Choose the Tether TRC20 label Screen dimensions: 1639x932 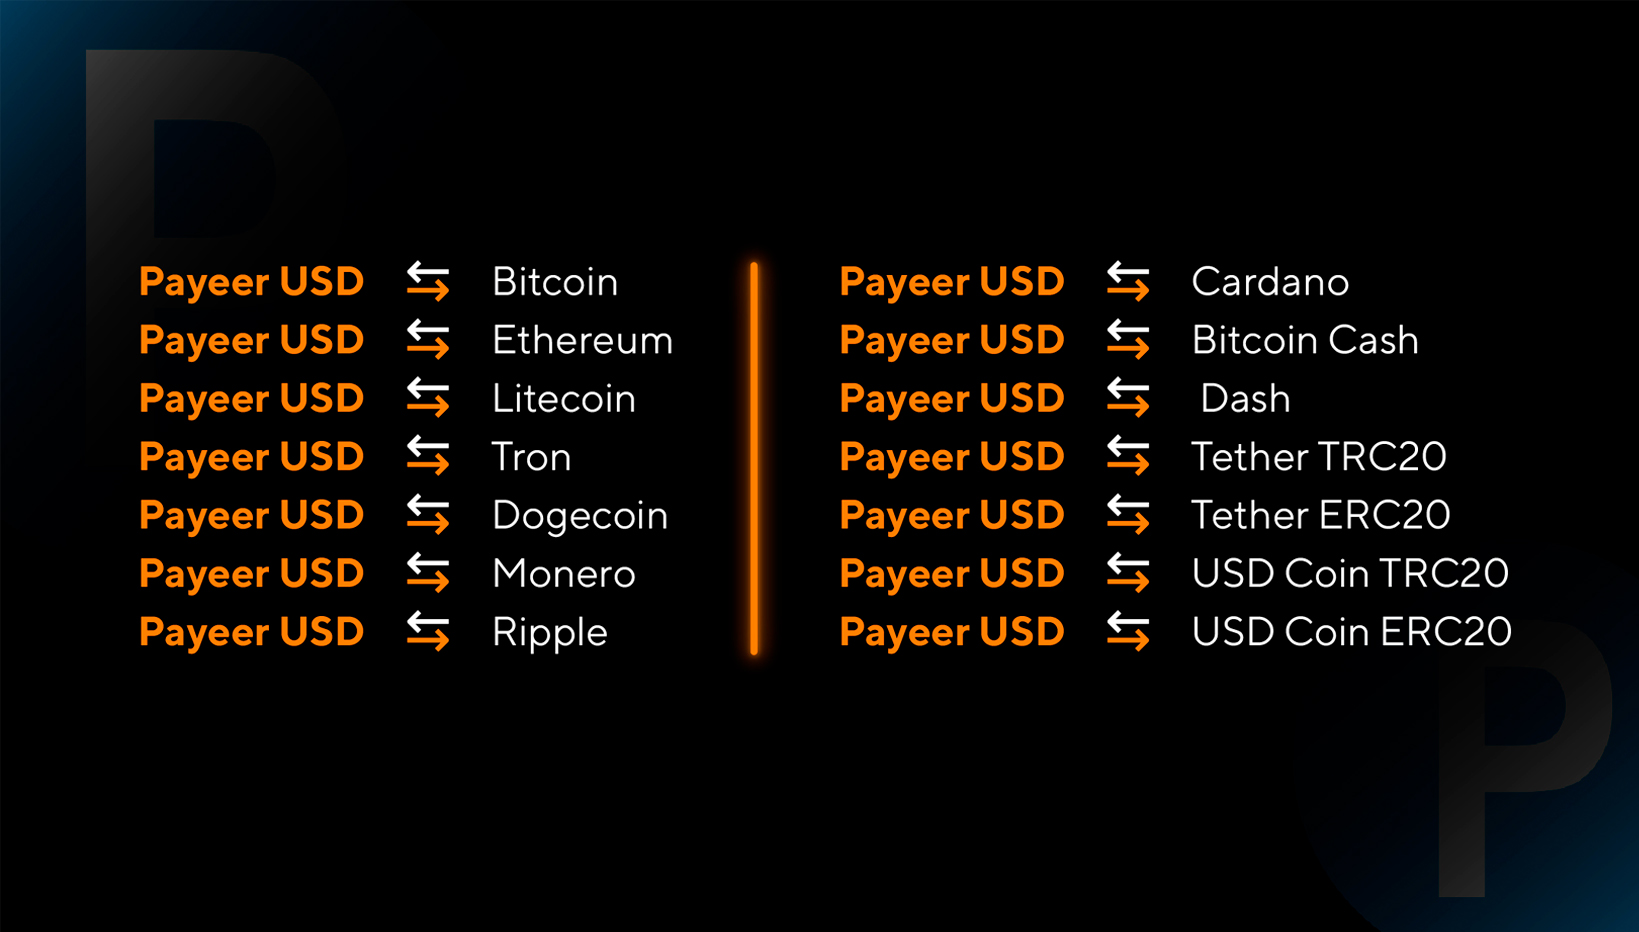(1319, 457)
